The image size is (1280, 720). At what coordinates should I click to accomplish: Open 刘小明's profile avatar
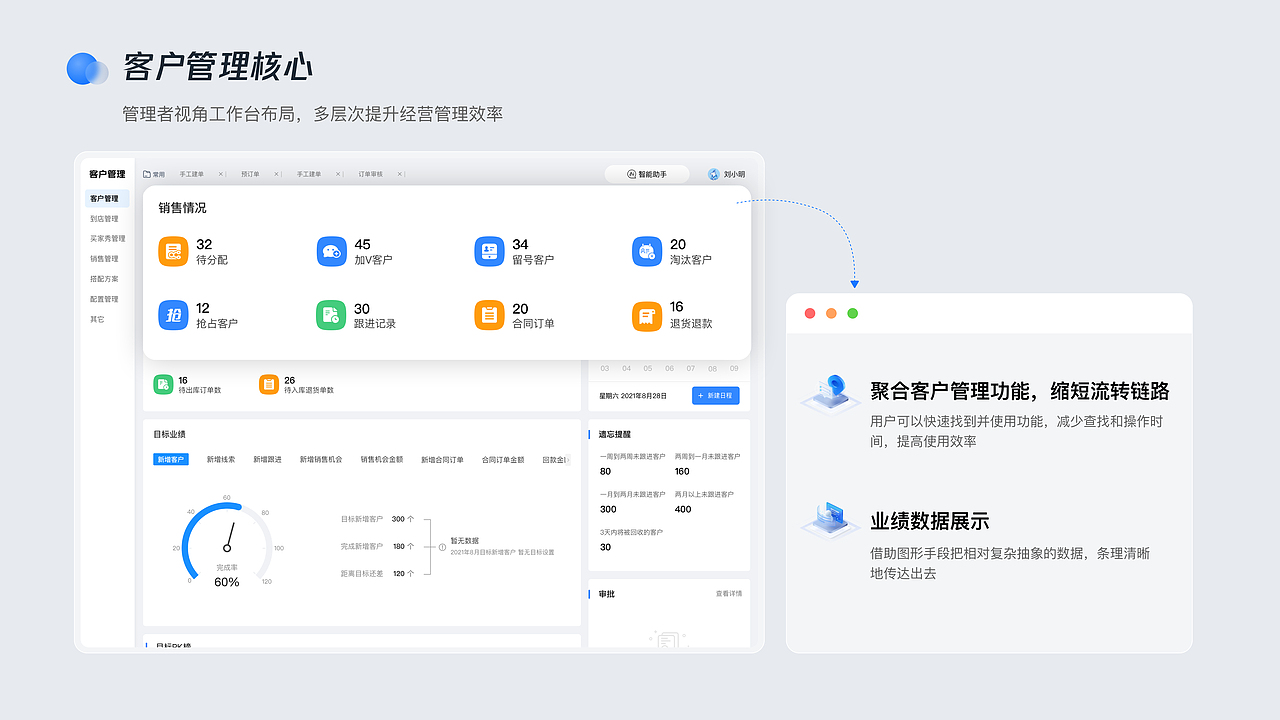(713, 173)
